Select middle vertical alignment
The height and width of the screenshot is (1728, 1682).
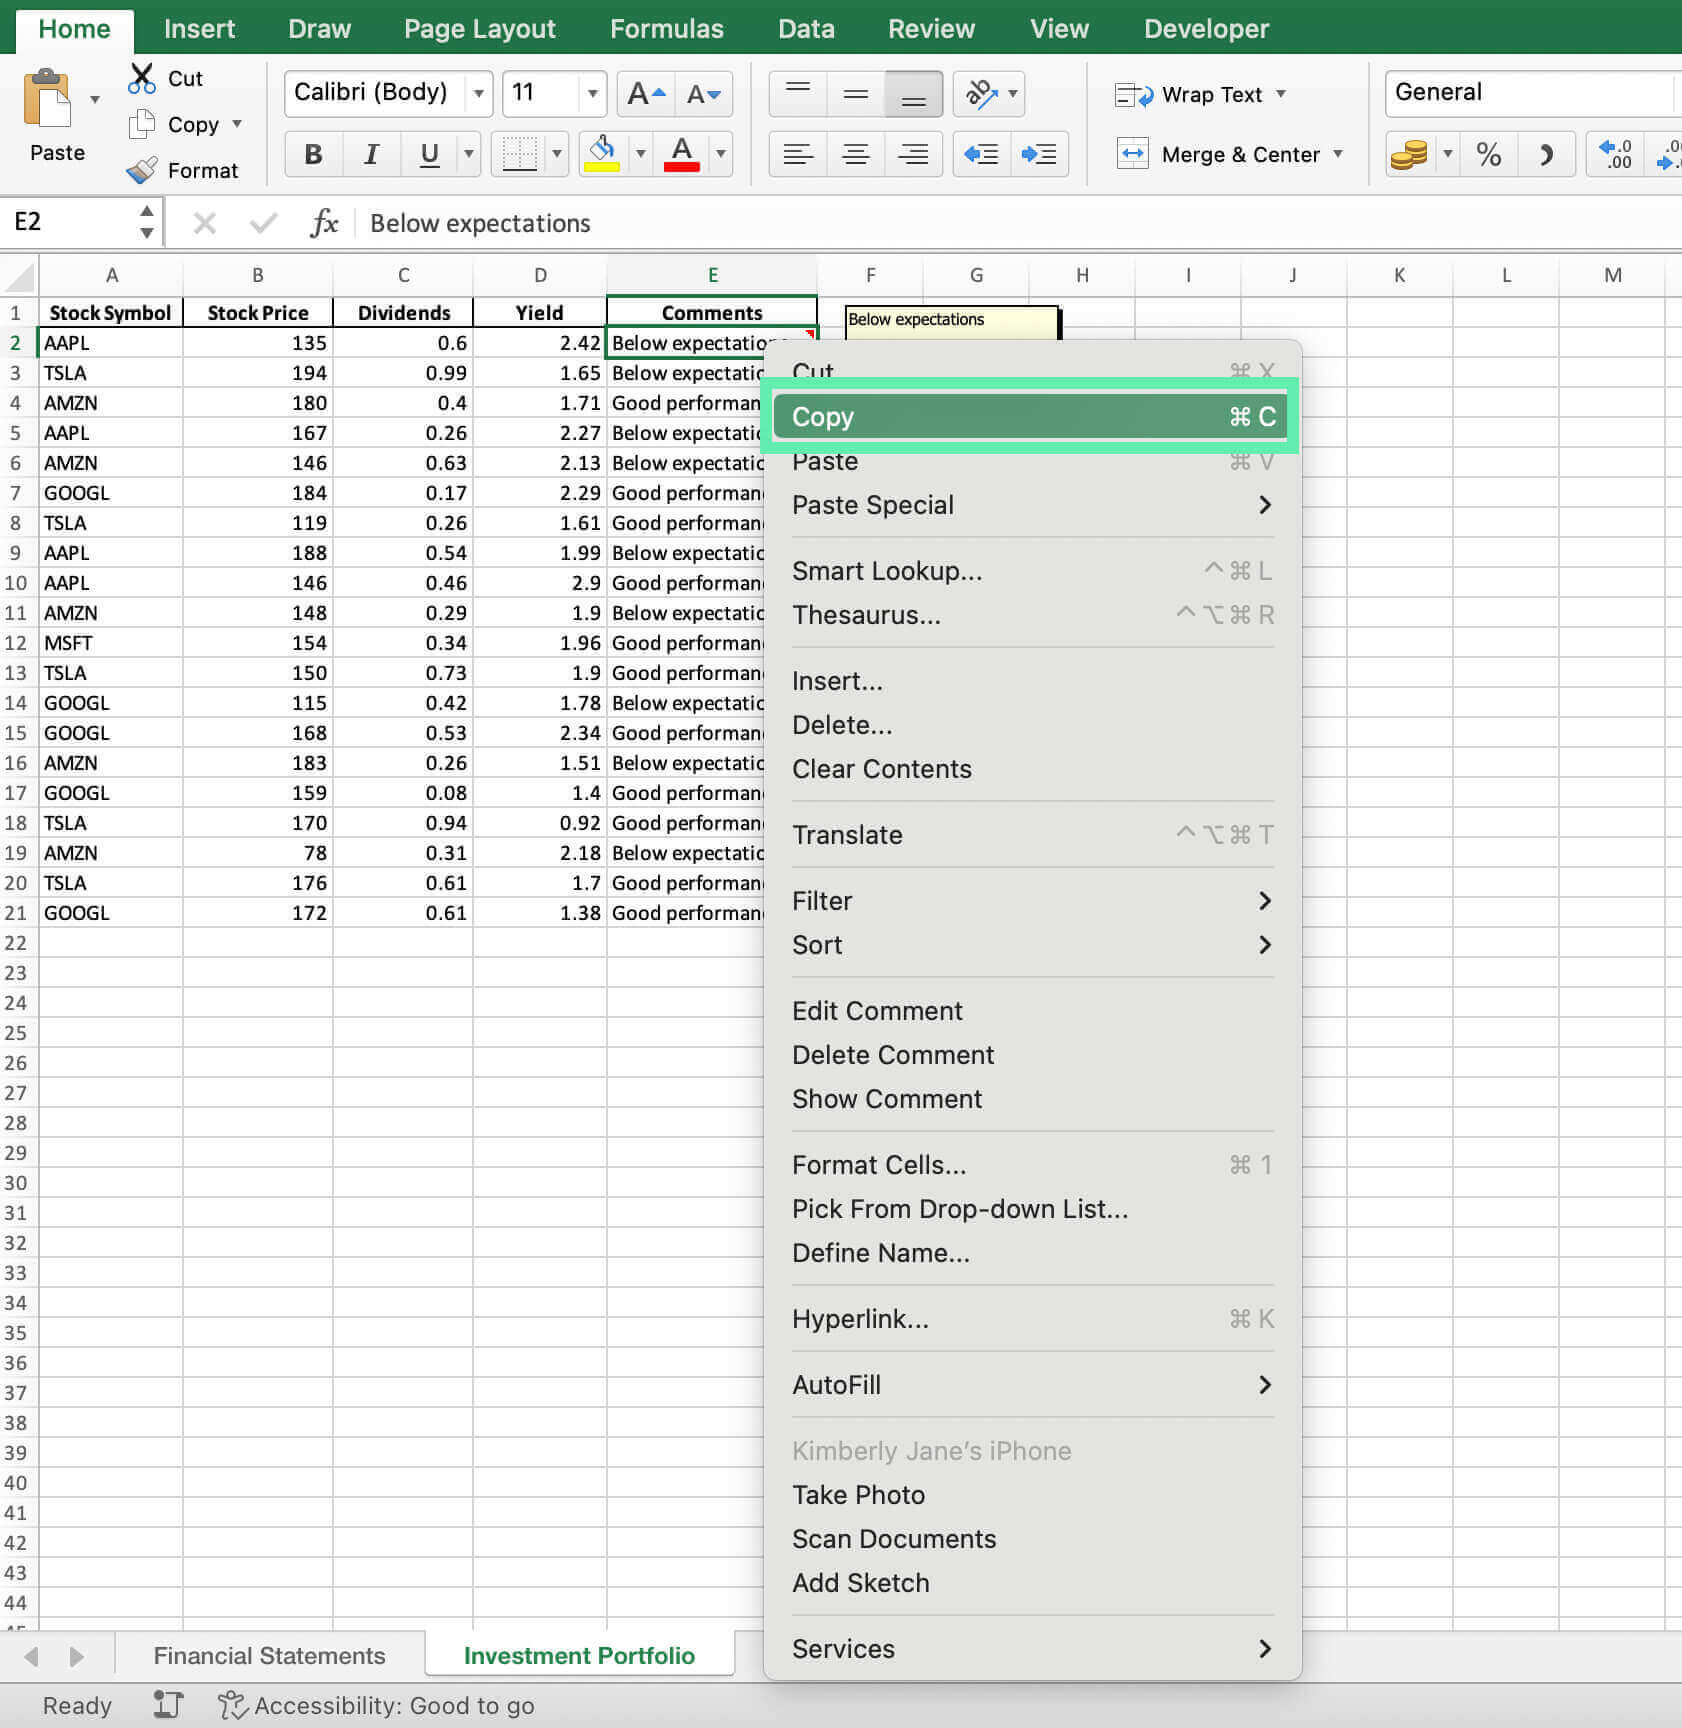coord(855,94)
